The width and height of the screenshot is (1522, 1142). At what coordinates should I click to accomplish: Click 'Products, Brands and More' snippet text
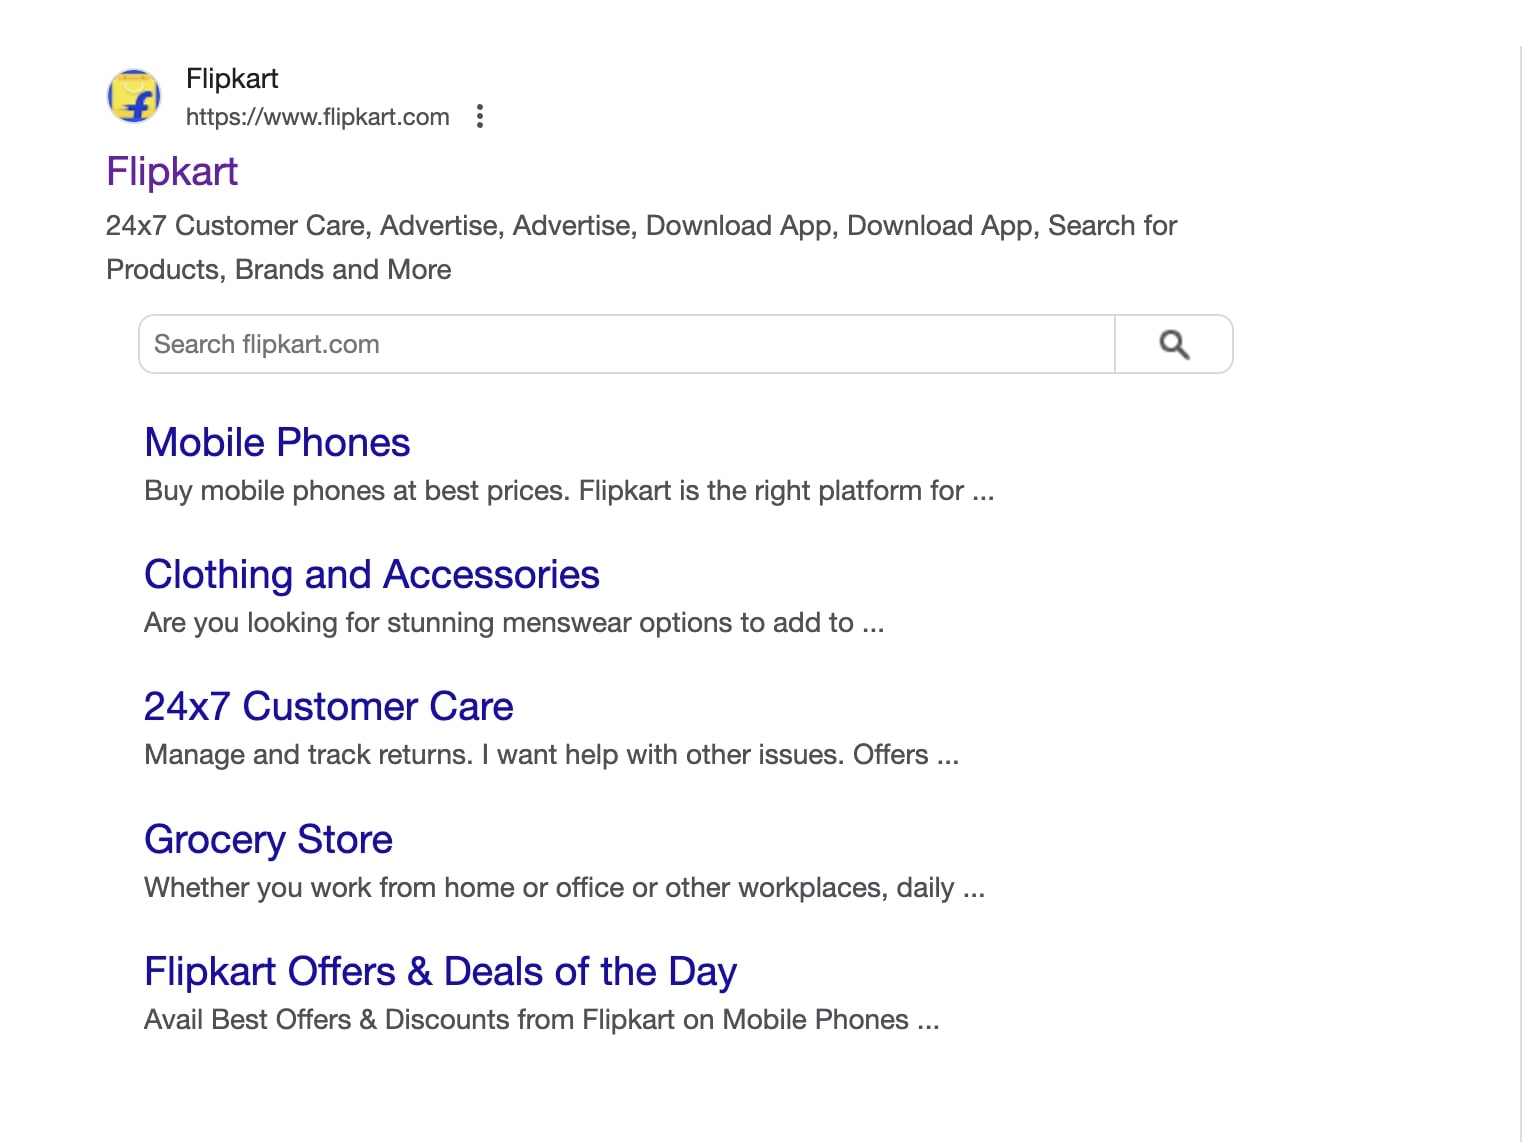278,270
